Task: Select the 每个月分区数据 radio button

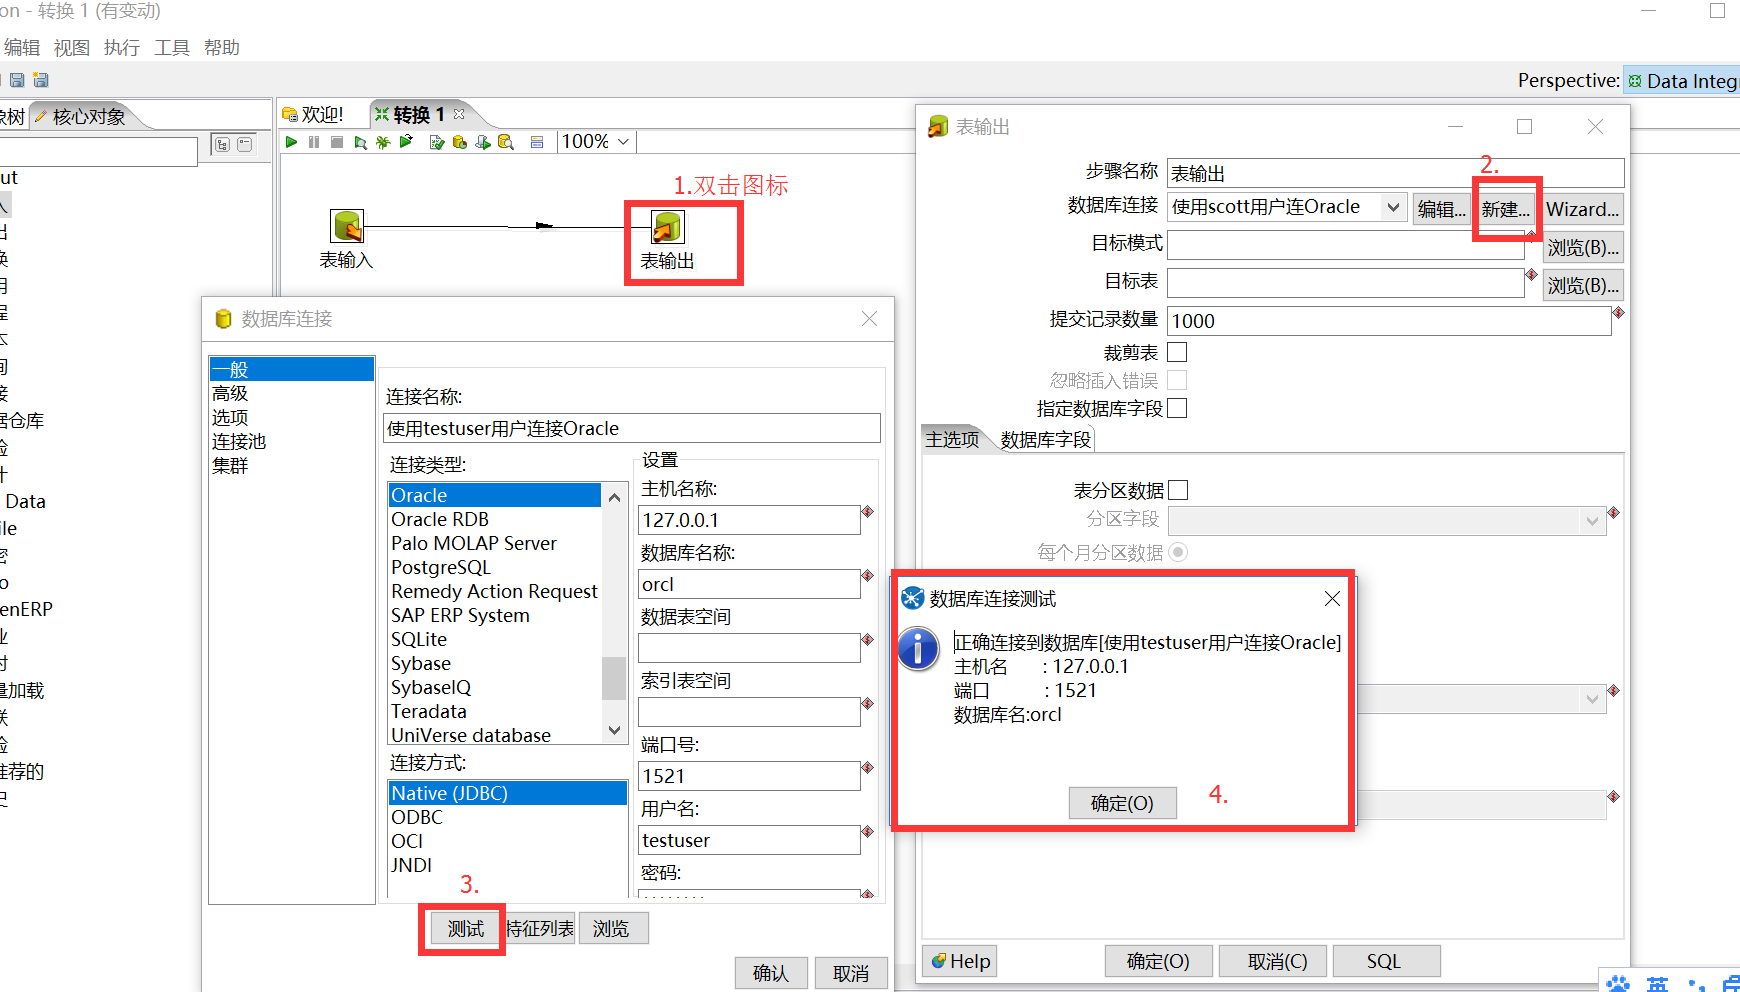Action: (1178, 552)
